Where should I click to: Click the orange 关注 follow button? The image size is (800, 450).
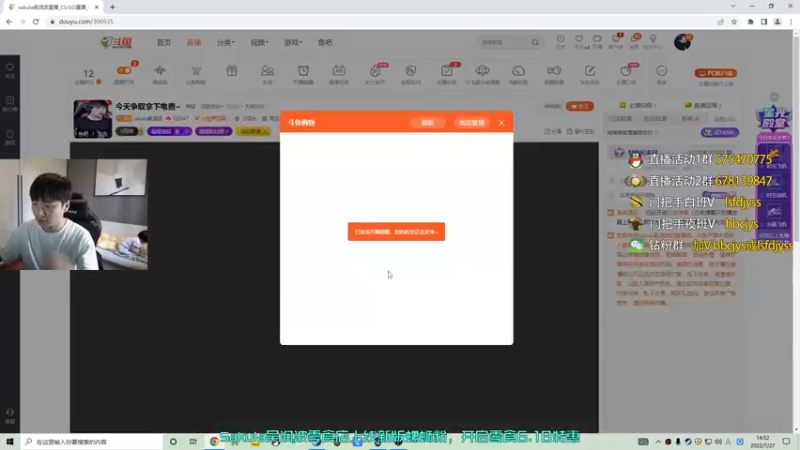click(x=580, y=107)
